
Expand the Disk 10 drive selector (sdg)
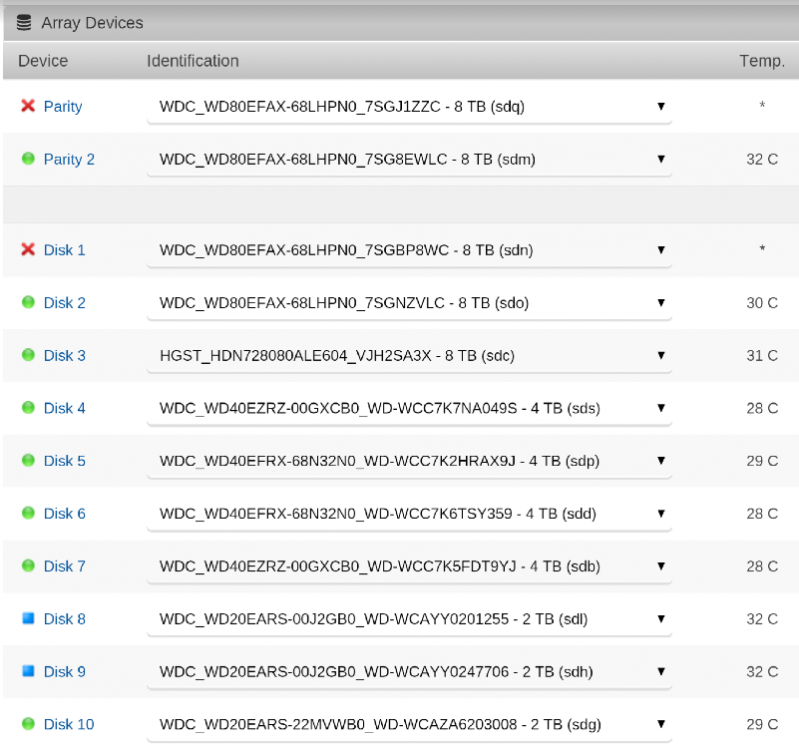(x=409, y=724)
